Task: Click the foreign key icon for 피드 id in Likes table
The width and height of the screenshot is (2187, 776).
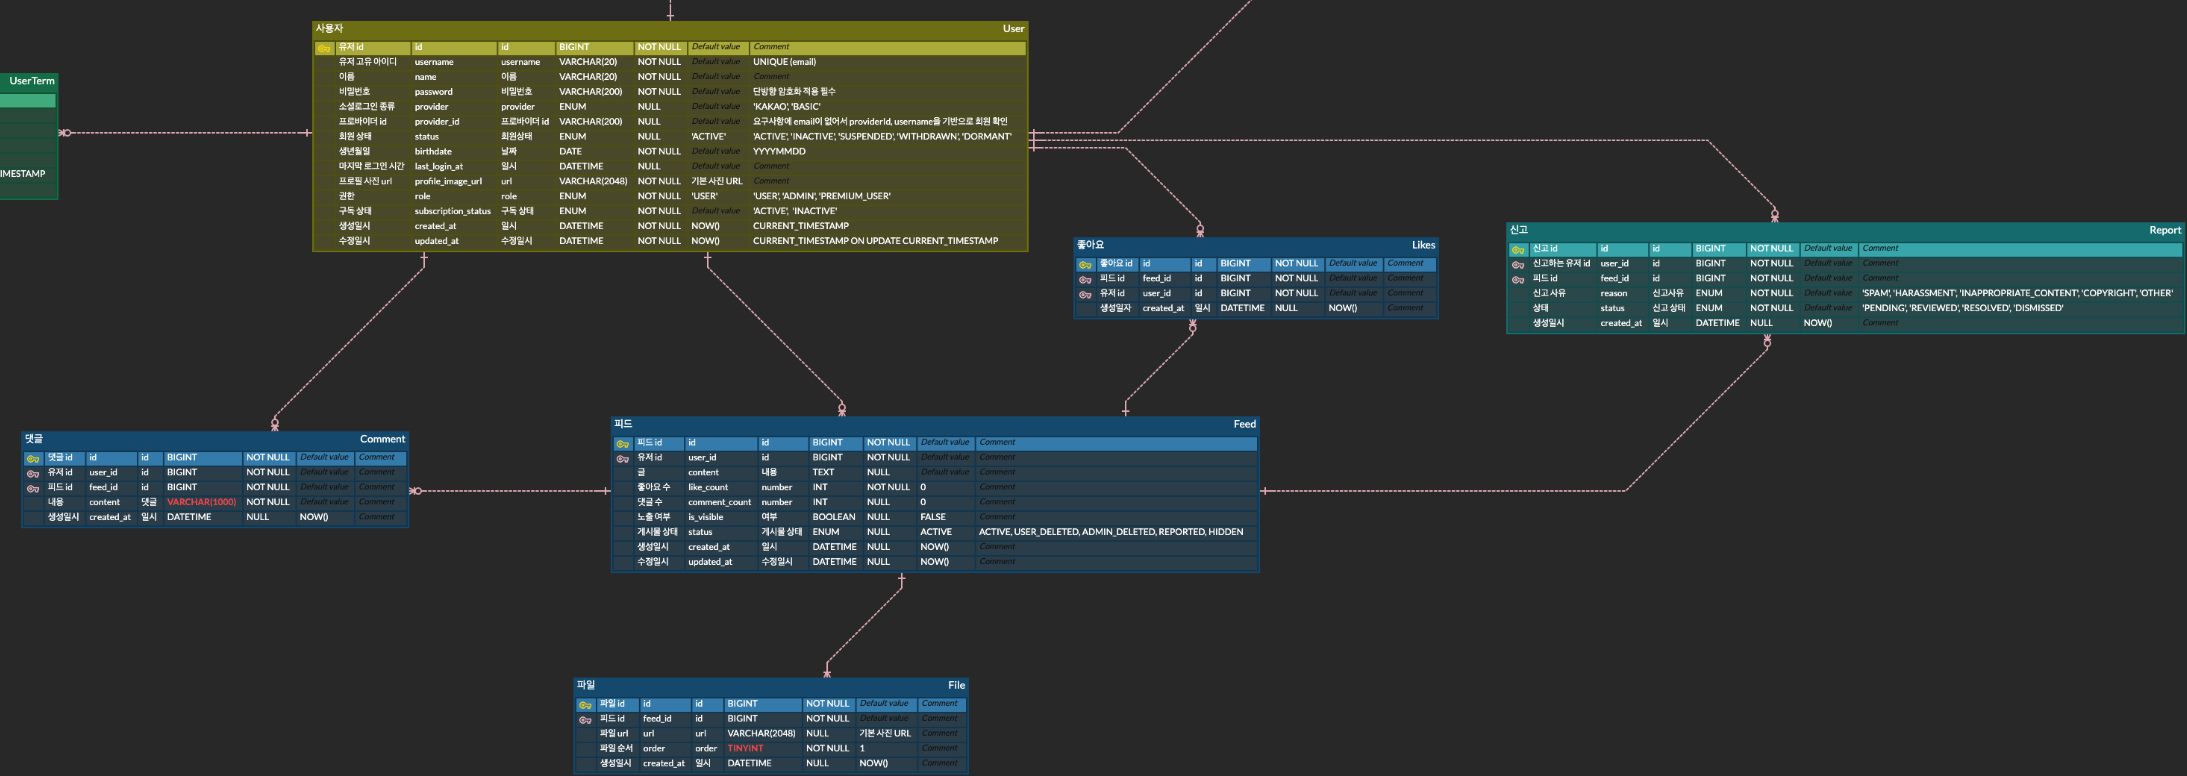Action: pyautogui.click(x=1085, y=280)
